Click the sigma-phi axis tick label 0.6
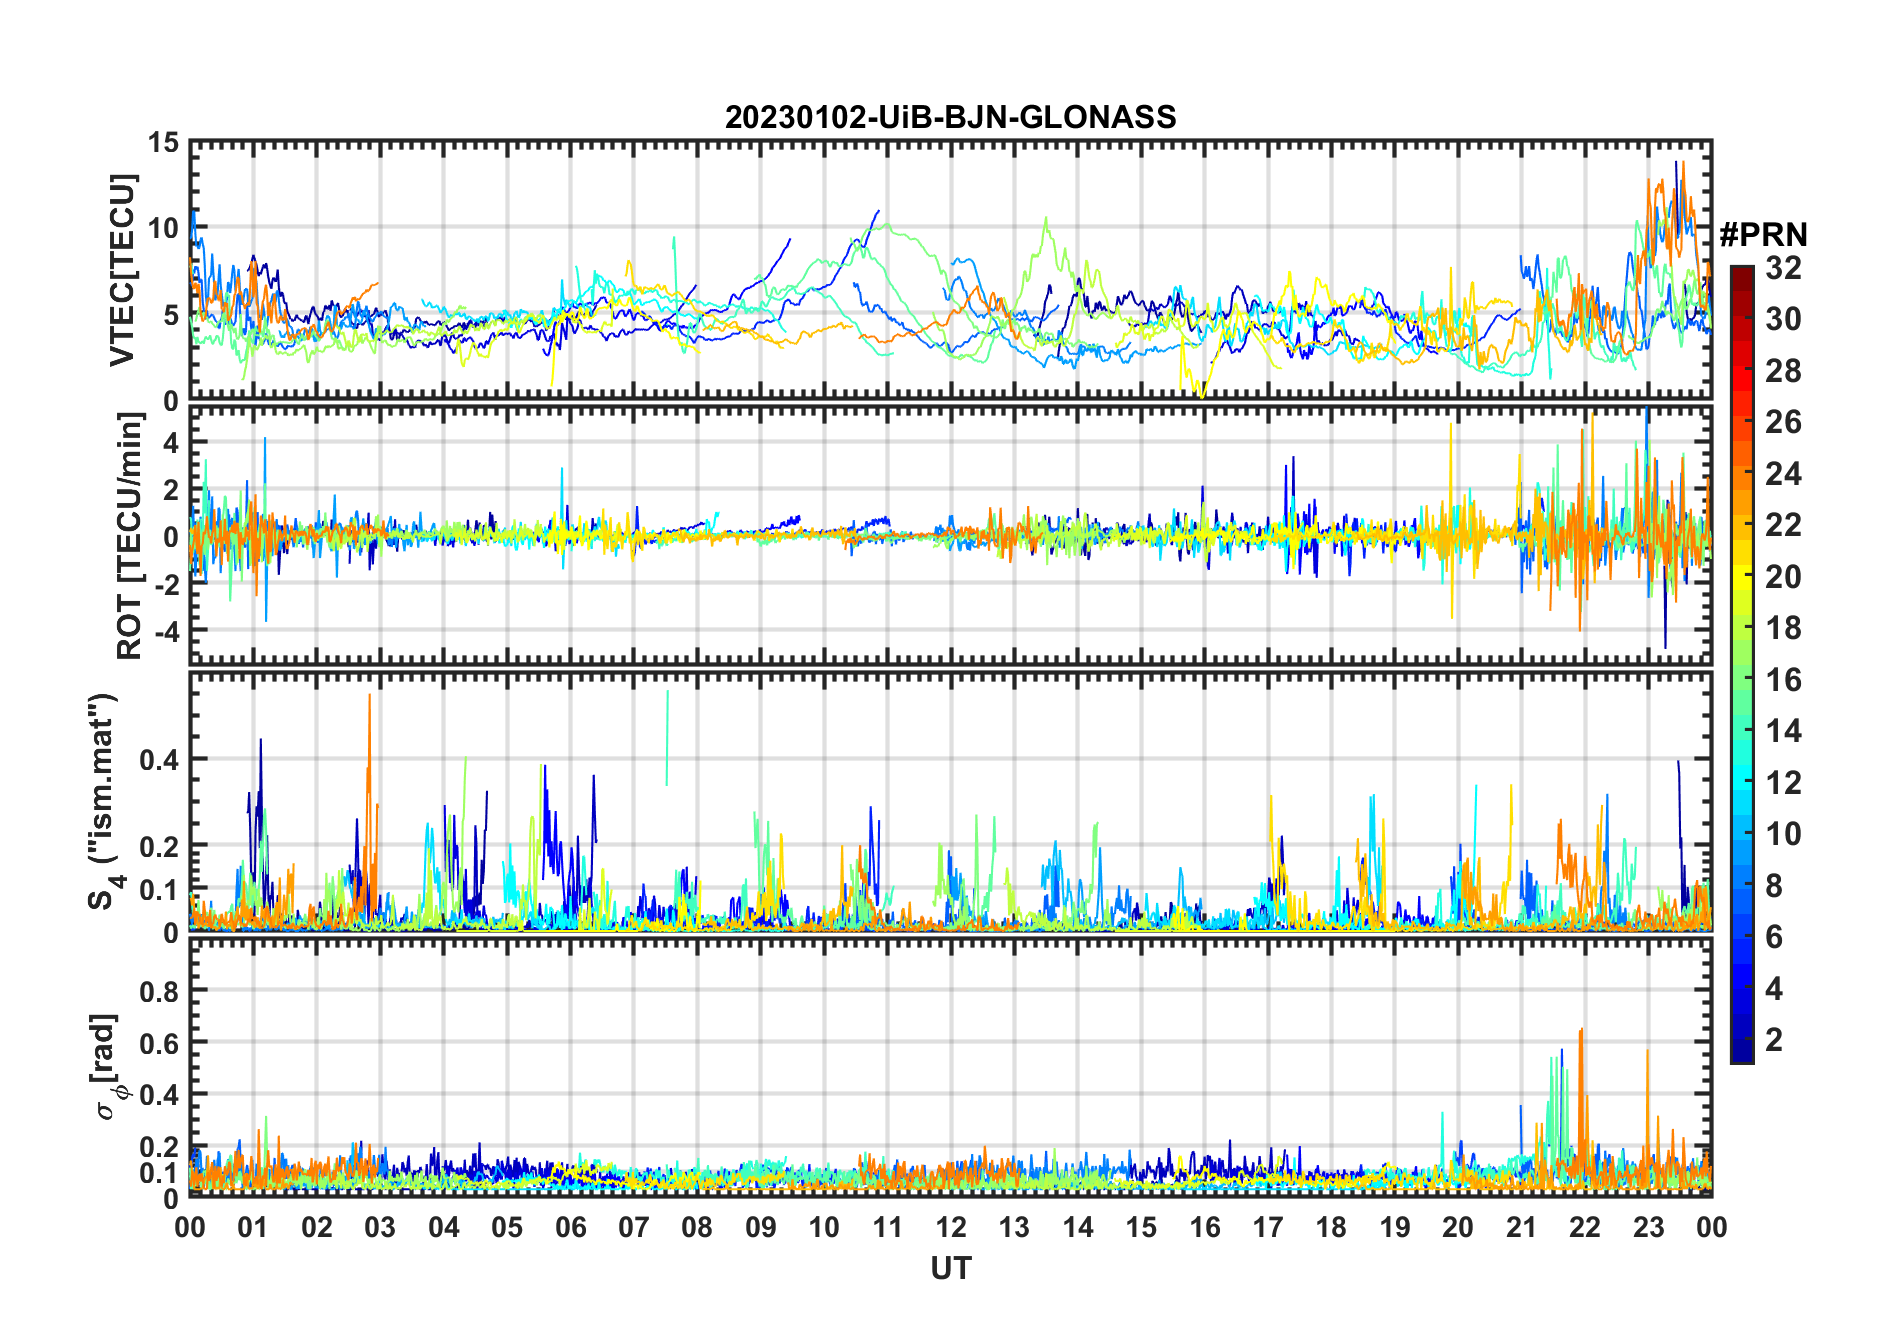 click(x=159, y=1043)
